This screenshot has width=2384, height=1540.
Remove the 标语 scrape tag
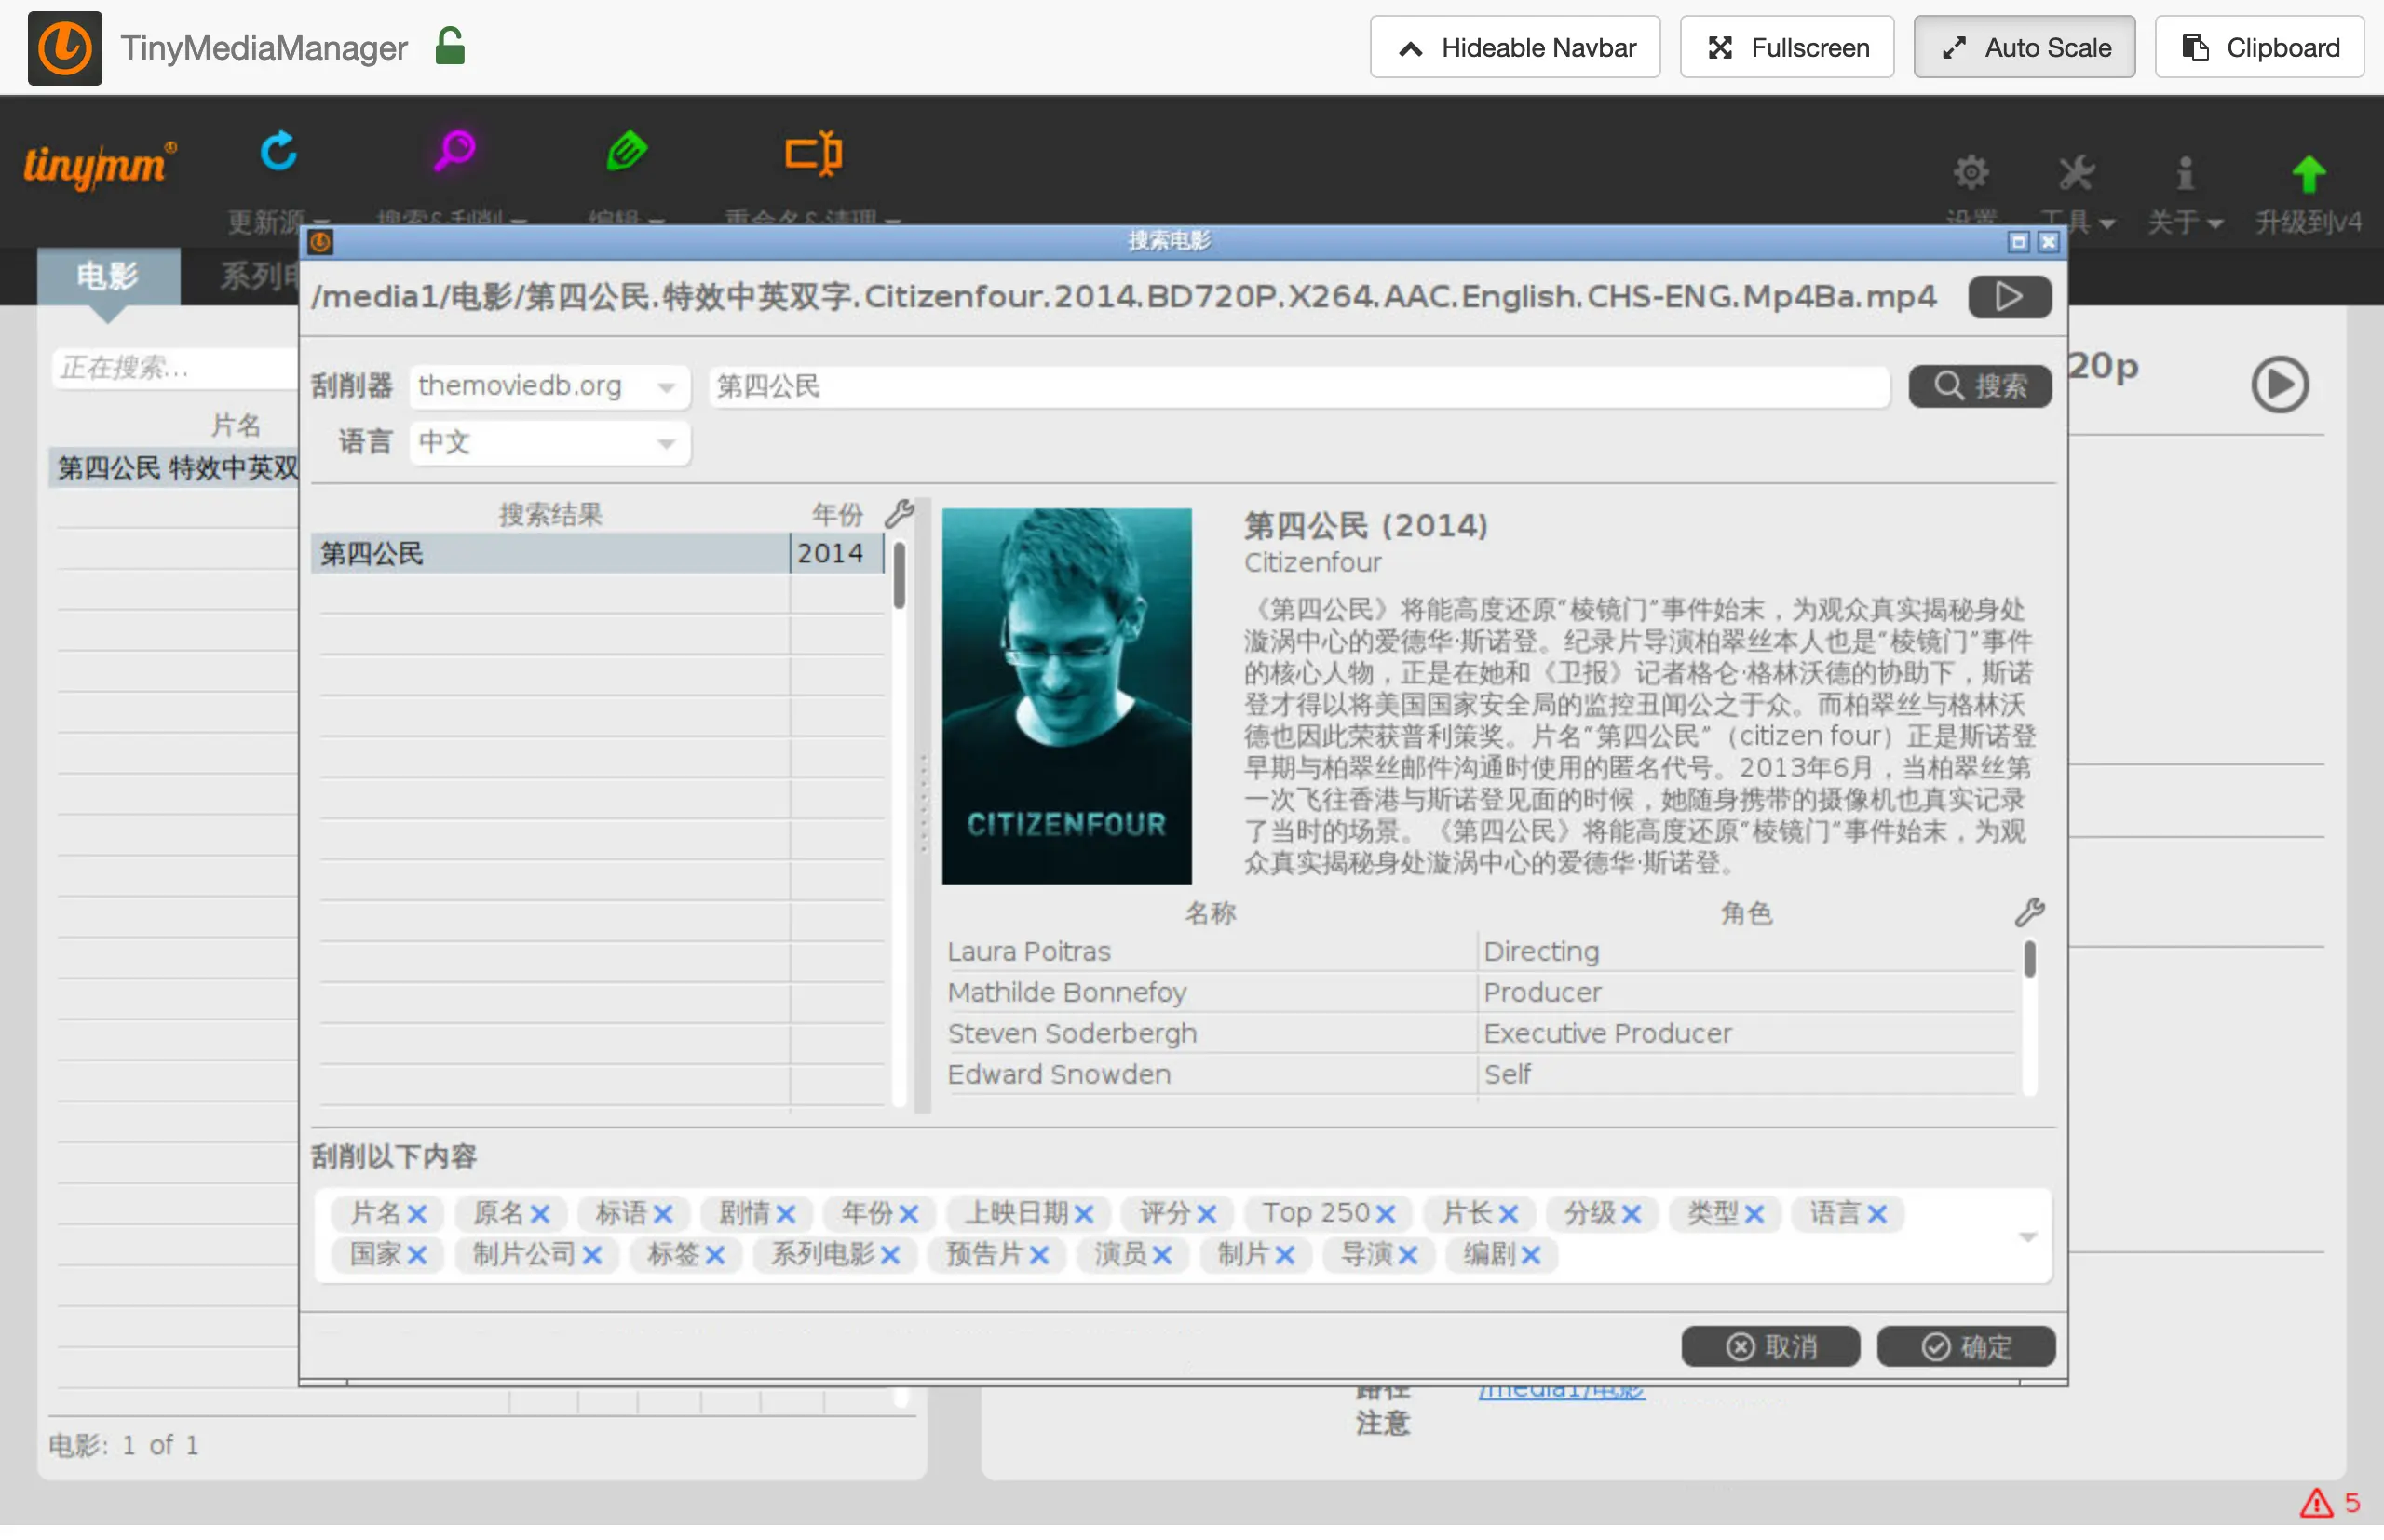(x=662, y=1214)
